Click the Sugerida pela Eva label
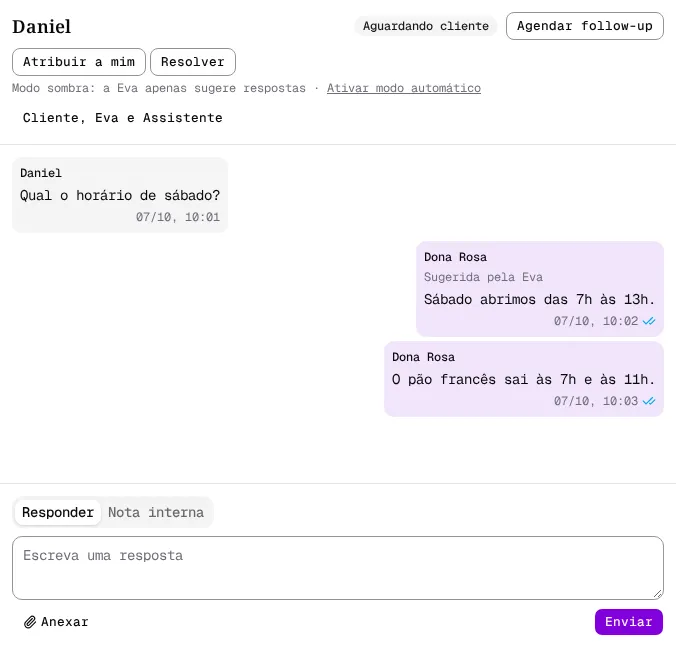This screenshot has width=676, height=648. click(483, 277)
